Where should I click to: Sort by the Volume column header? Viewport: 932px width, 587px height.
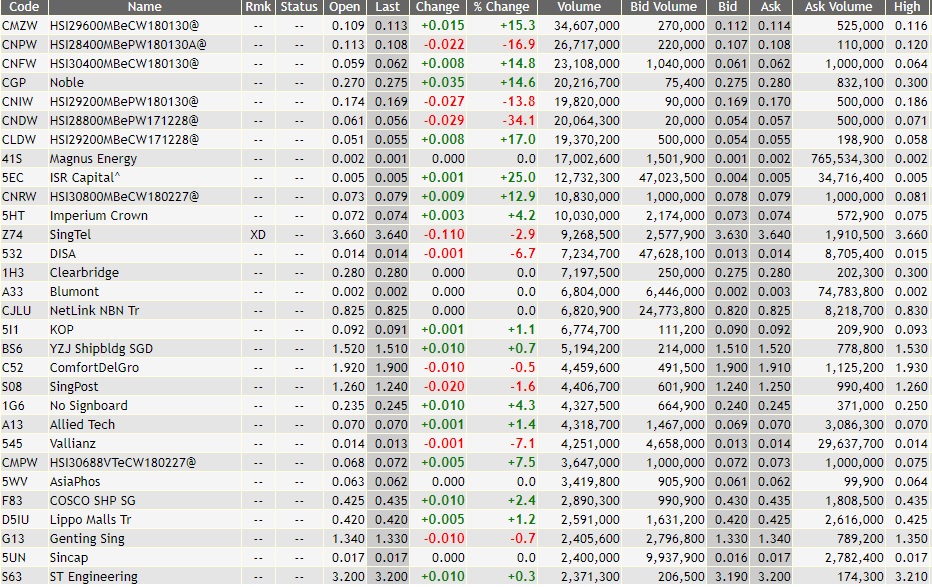coord(579,7)
